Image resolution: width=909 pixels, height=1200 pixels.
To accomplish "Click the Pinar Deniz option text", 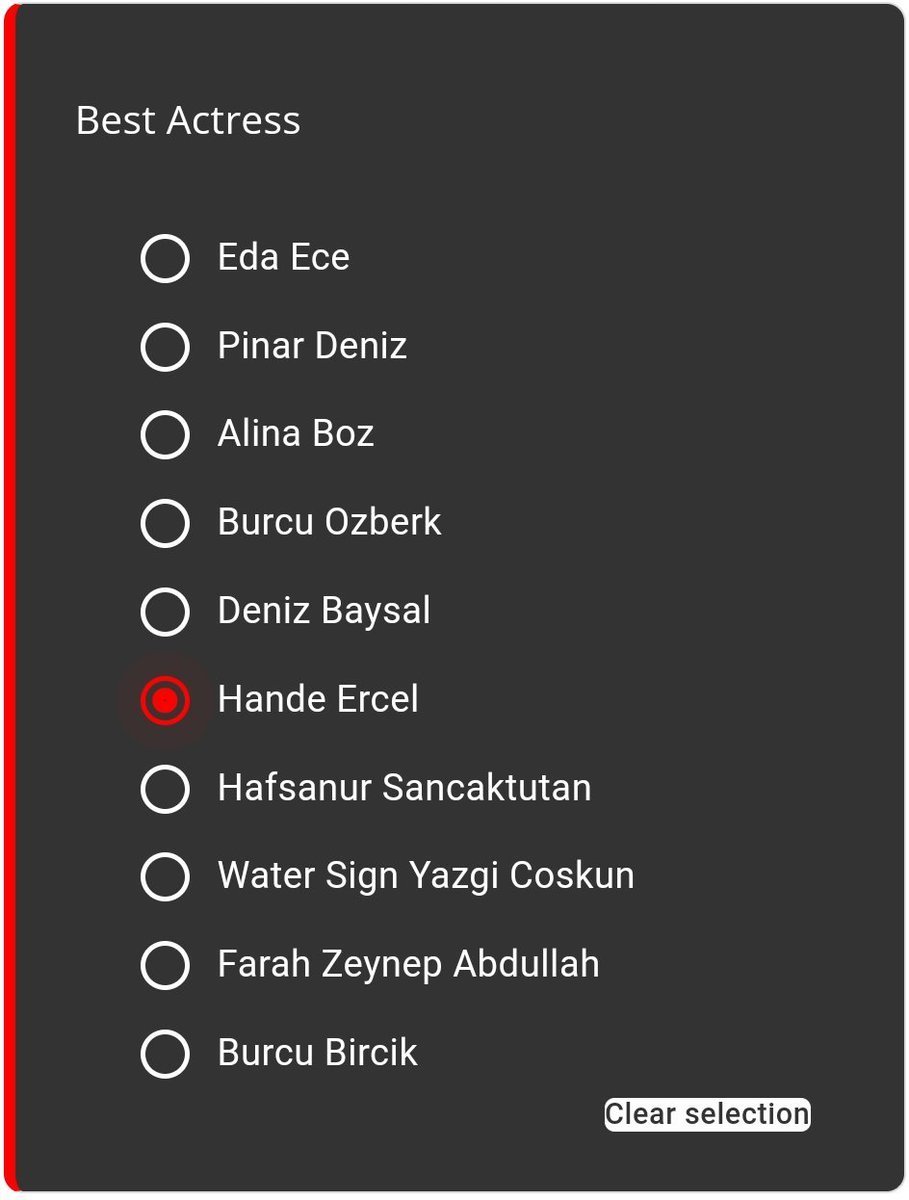I will coord(312,347).
